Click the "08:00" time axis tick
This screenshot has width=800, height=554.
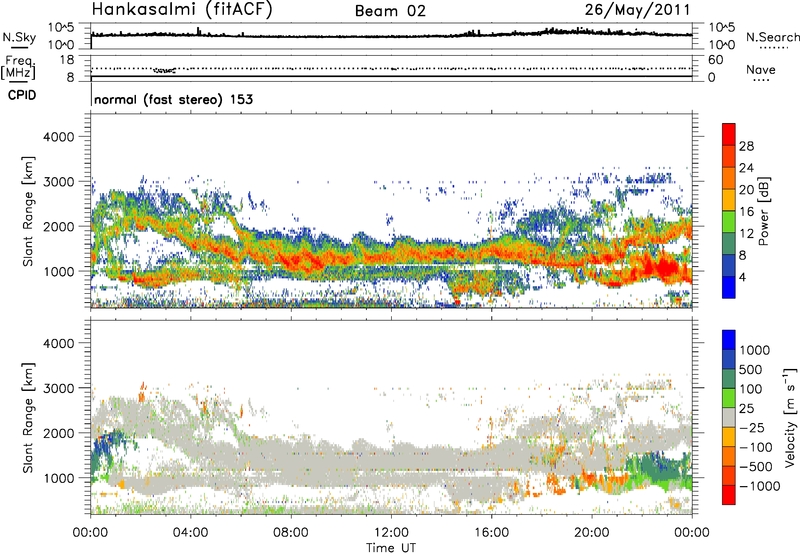coord(291,533)
